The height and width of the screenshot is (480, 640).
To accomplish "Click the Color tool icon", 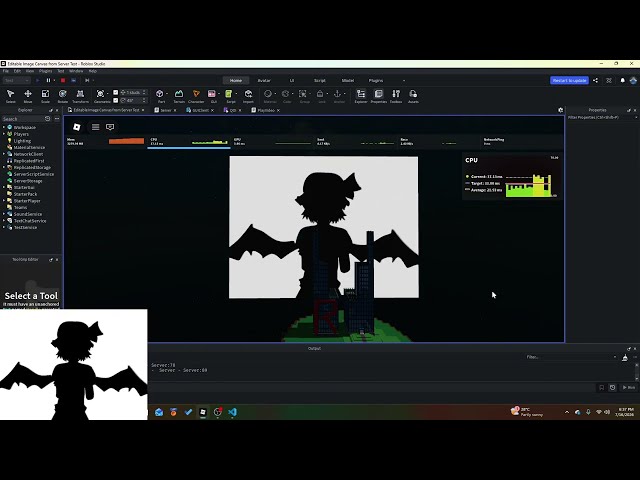I will tap(286, 96).
